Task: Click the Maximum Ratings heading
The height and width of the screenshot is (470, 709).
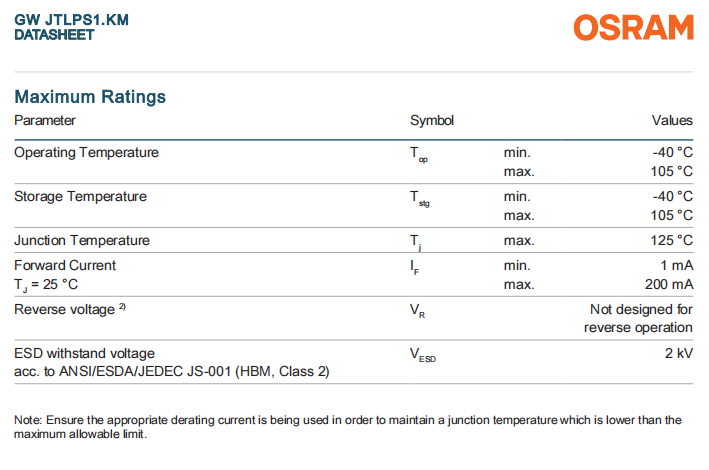Action: [90, 97]
